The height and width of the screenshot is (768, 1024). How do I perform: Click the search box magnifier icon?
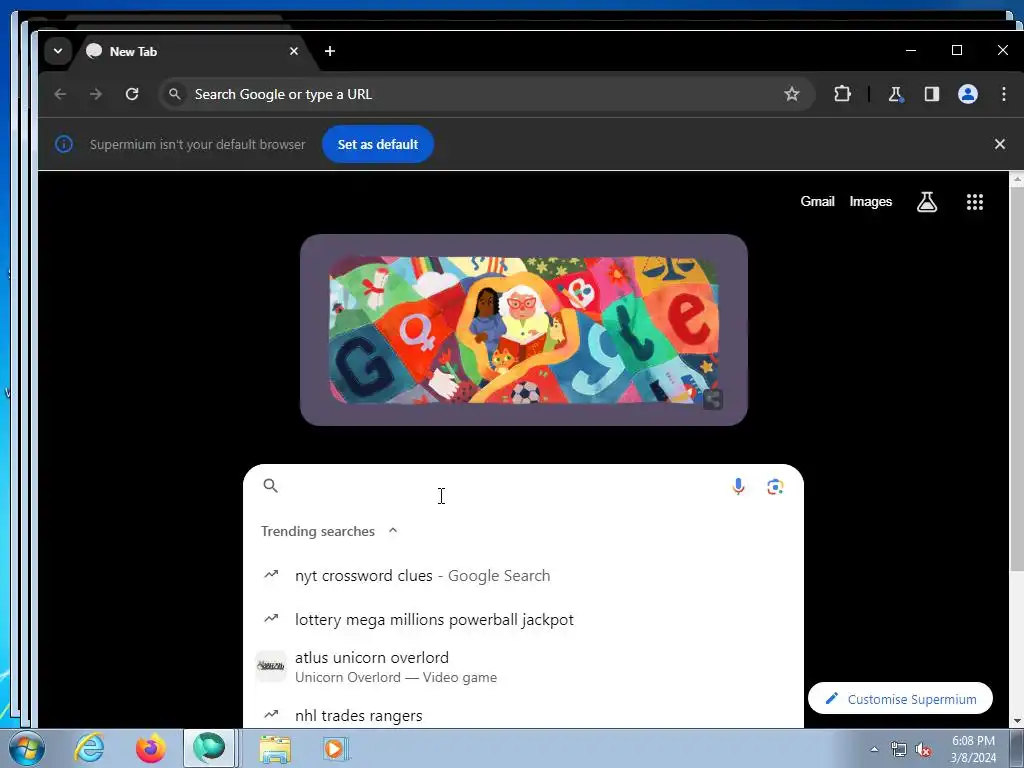point(270,485)
